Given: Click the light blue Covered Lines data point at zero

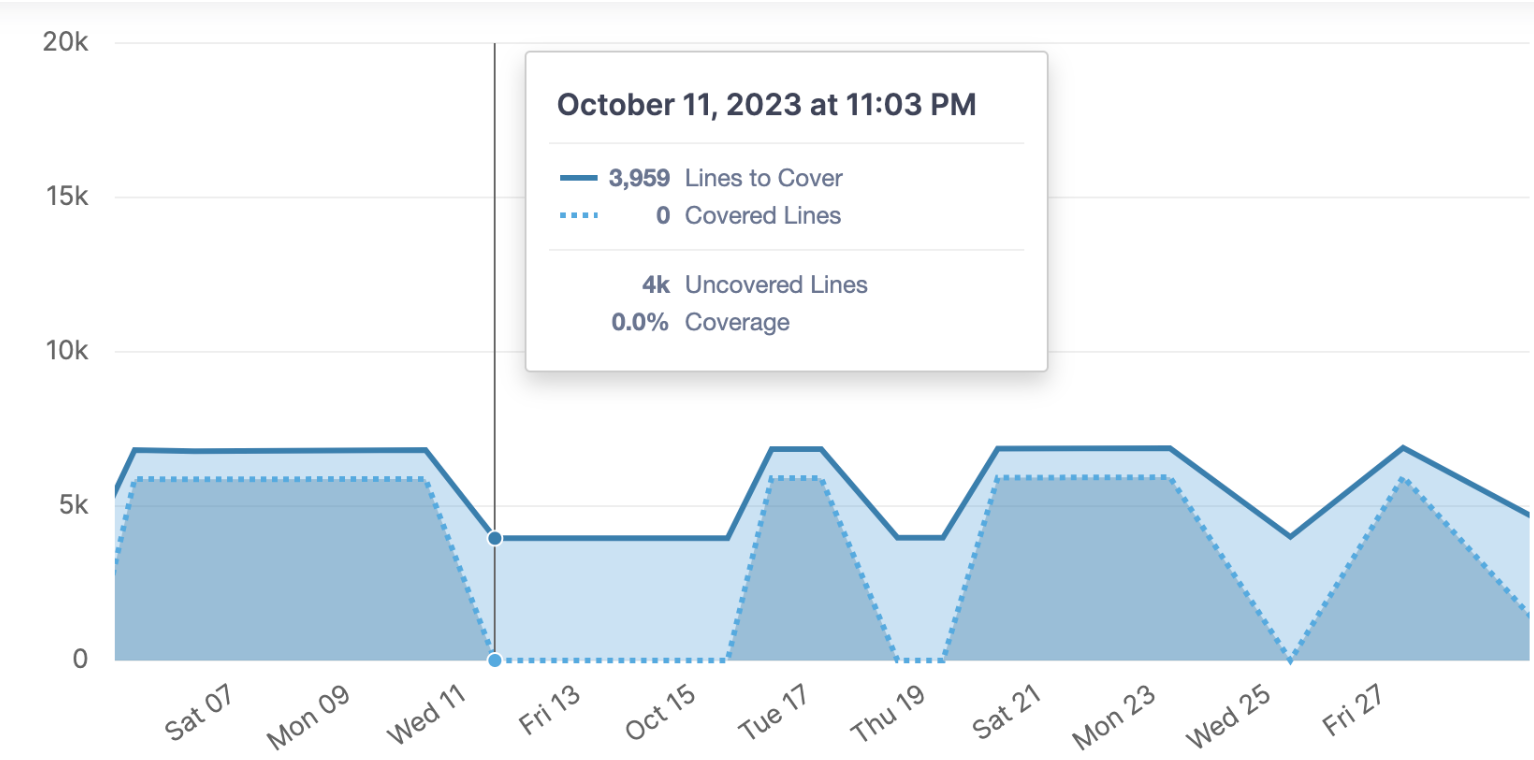Looking at the screenshot, I should (x=494, y=660).
